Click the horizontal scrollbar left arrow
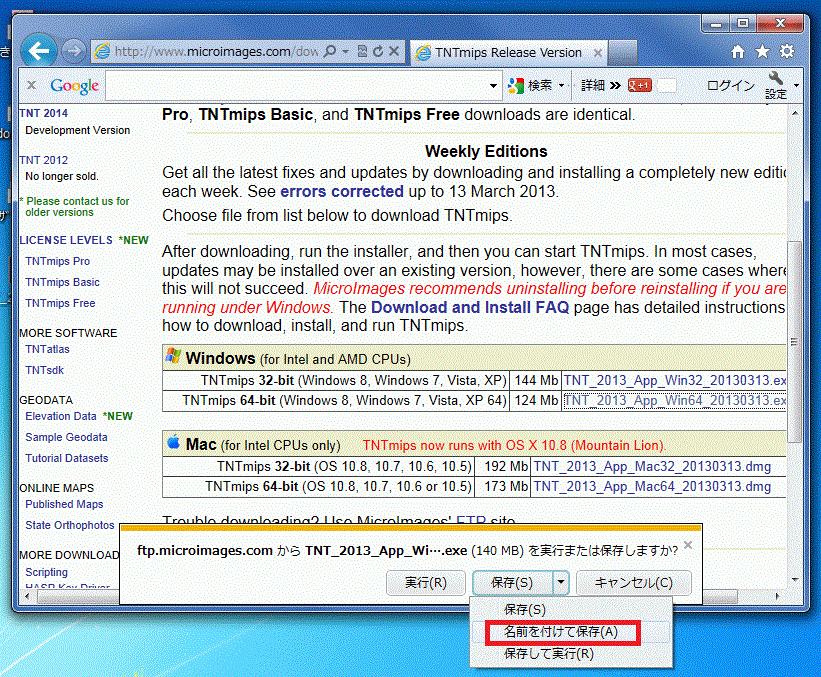821x677 pixels. 27,596
